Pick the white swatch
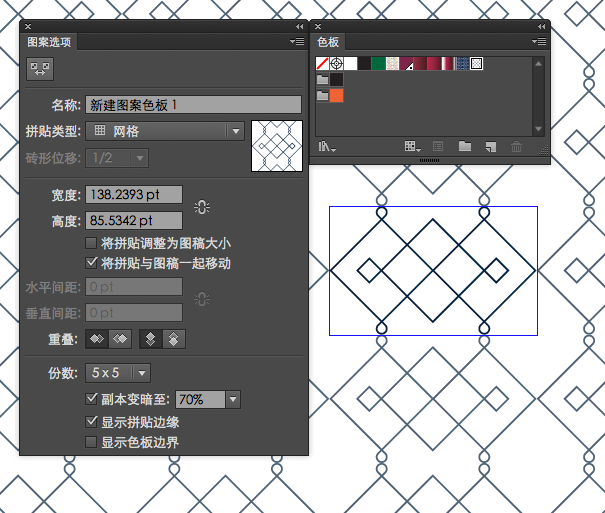 pyautogui.click(x=350, y=63)
